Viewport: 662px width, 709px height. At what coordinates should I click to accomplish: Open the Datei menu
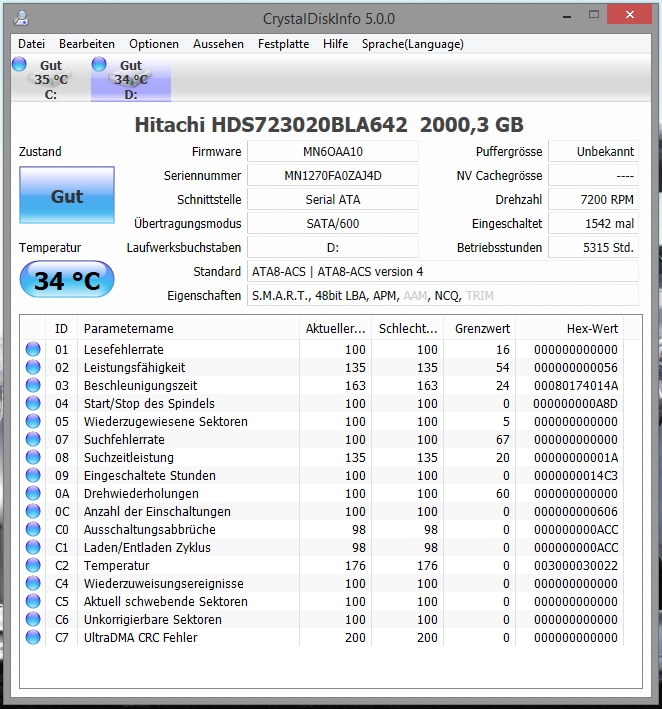[x=31, y=44]
